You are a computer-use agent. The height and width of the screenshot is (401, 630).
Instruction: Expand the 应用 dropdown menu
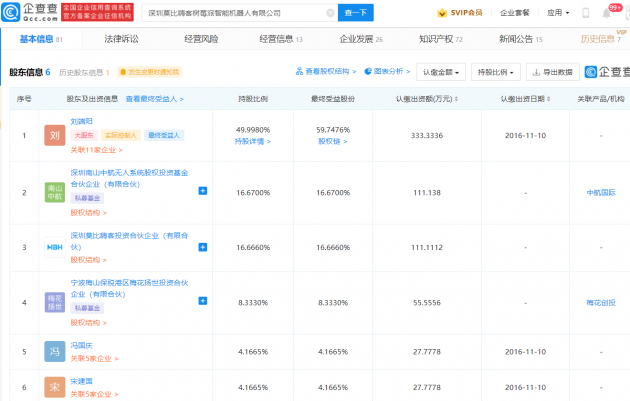[x=556, y=13]
